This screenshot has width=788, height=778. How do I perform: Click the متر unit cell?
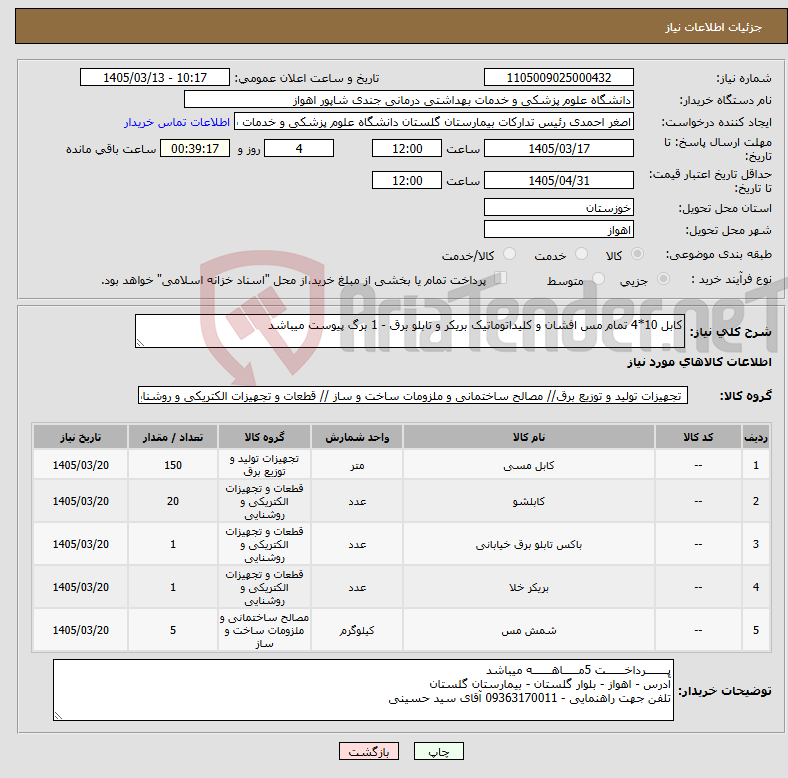coord(357,465)
